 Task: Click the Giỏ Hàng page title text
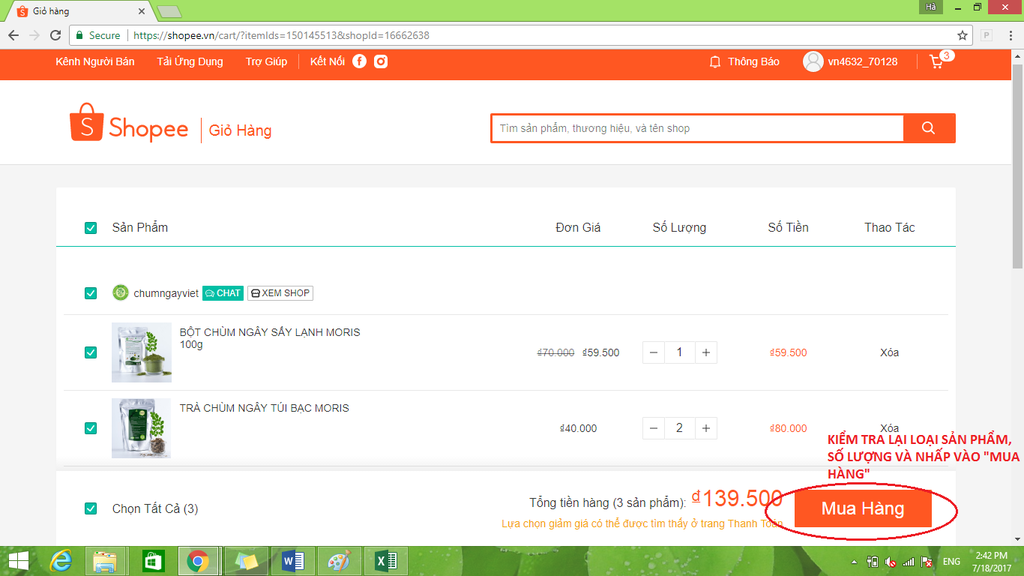[240, 131]
